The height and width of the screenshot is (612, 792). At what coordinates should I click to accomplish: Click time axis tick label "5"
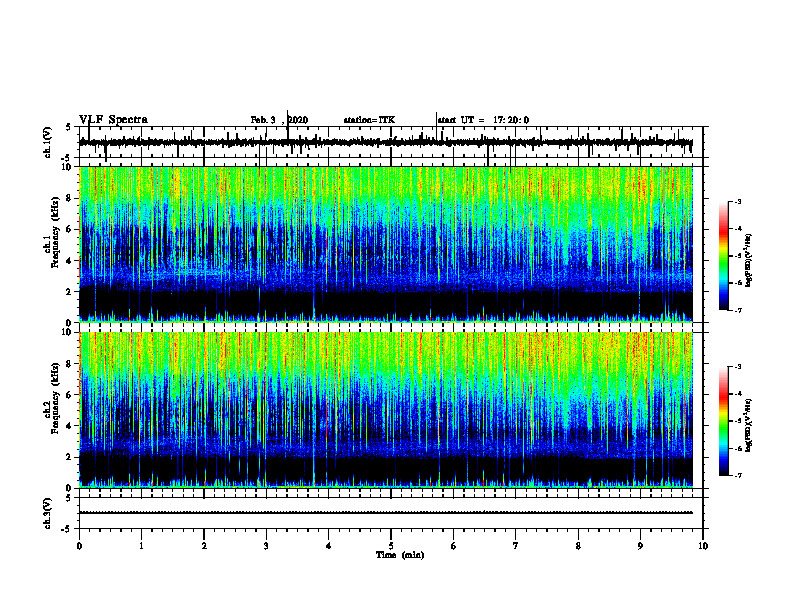[391, 546]
